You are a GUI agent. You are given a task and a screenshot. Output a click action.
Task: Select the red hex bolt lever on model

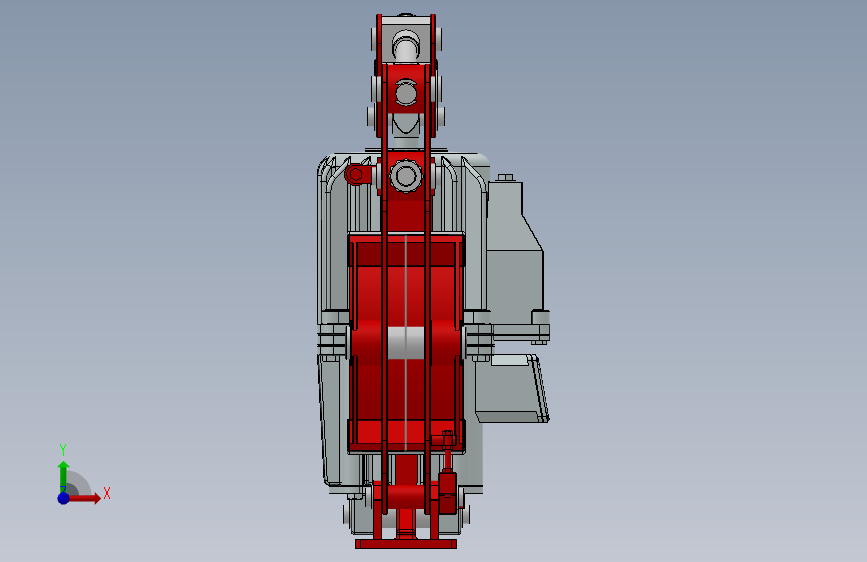tap(358, 175)
